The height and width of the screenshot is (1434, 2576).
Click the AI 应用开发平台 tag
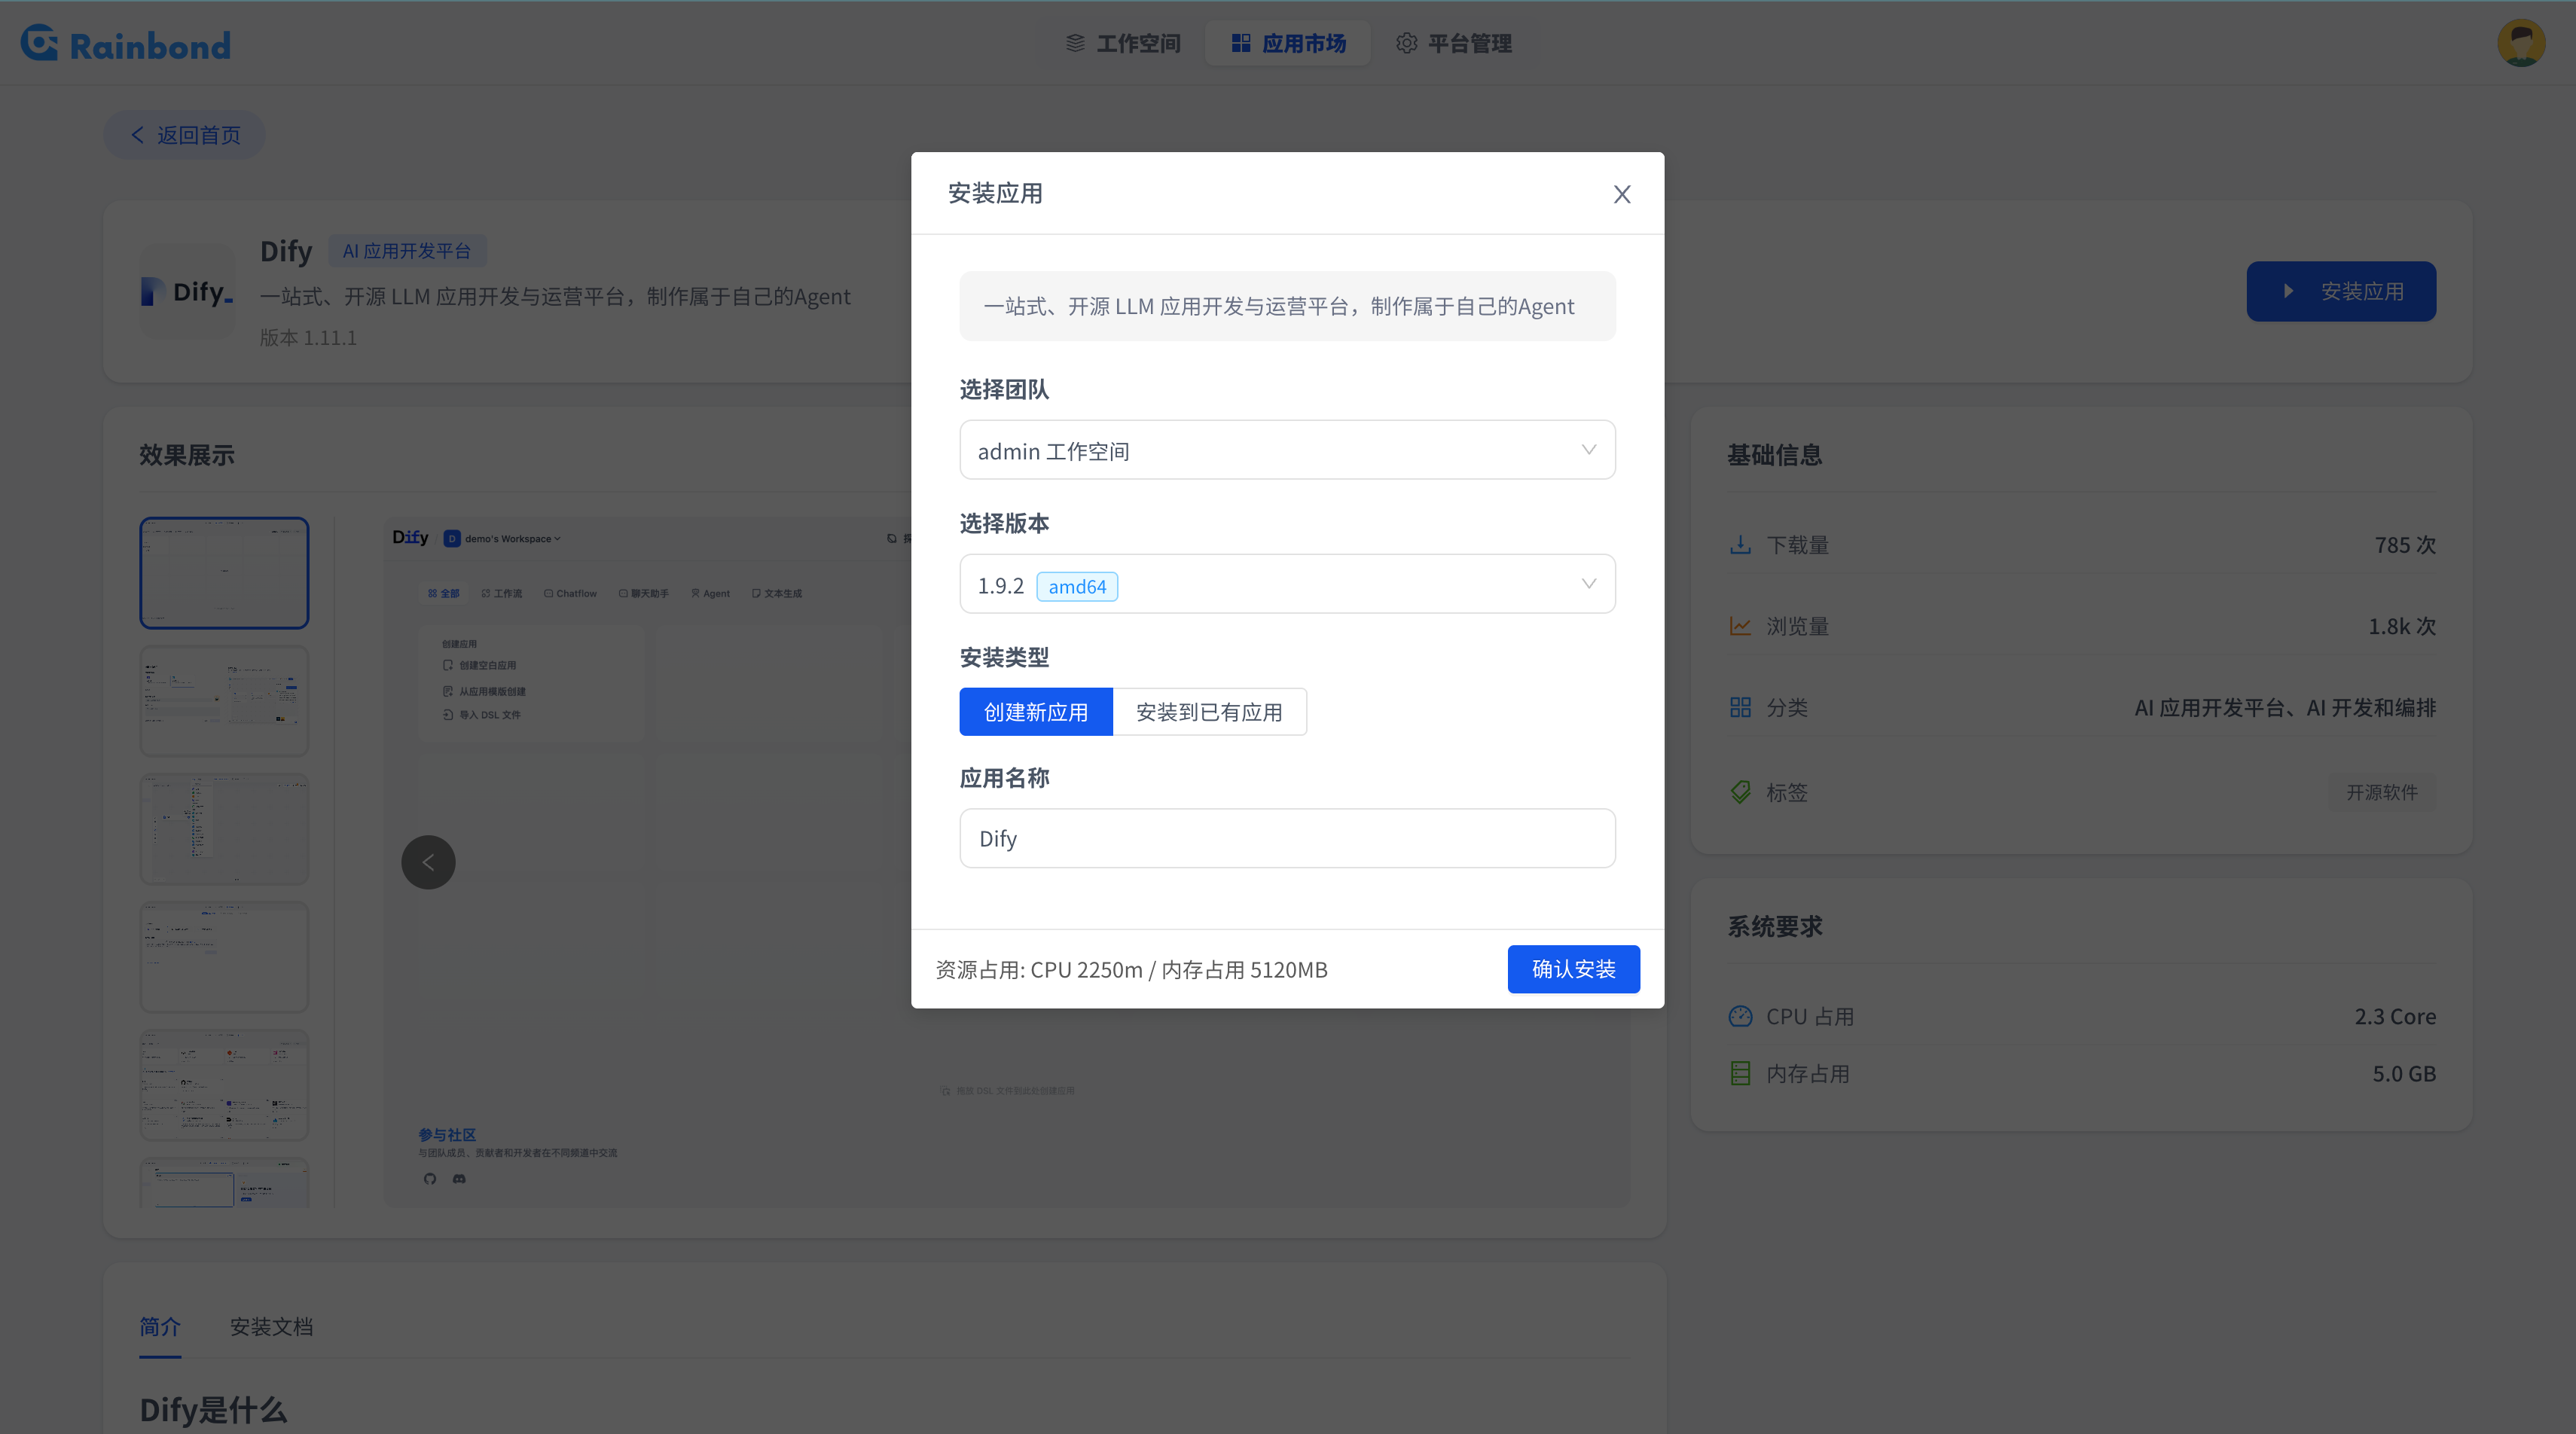pyautogui.click(x=407, y=251)
